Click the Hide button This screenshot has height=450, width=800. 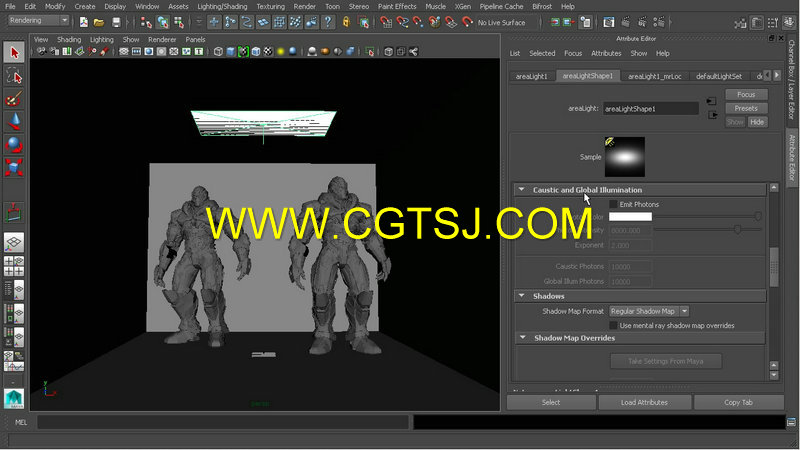(x=757, y=122)
